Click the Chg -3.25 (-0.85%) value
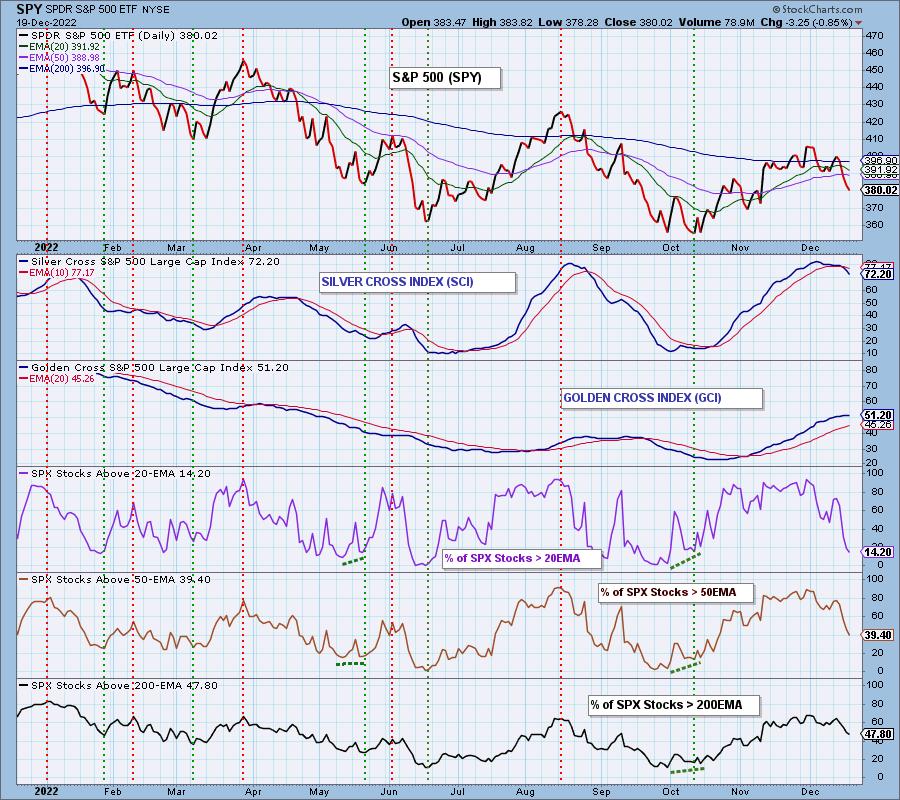The image size is (900, 800). (806, 22)
